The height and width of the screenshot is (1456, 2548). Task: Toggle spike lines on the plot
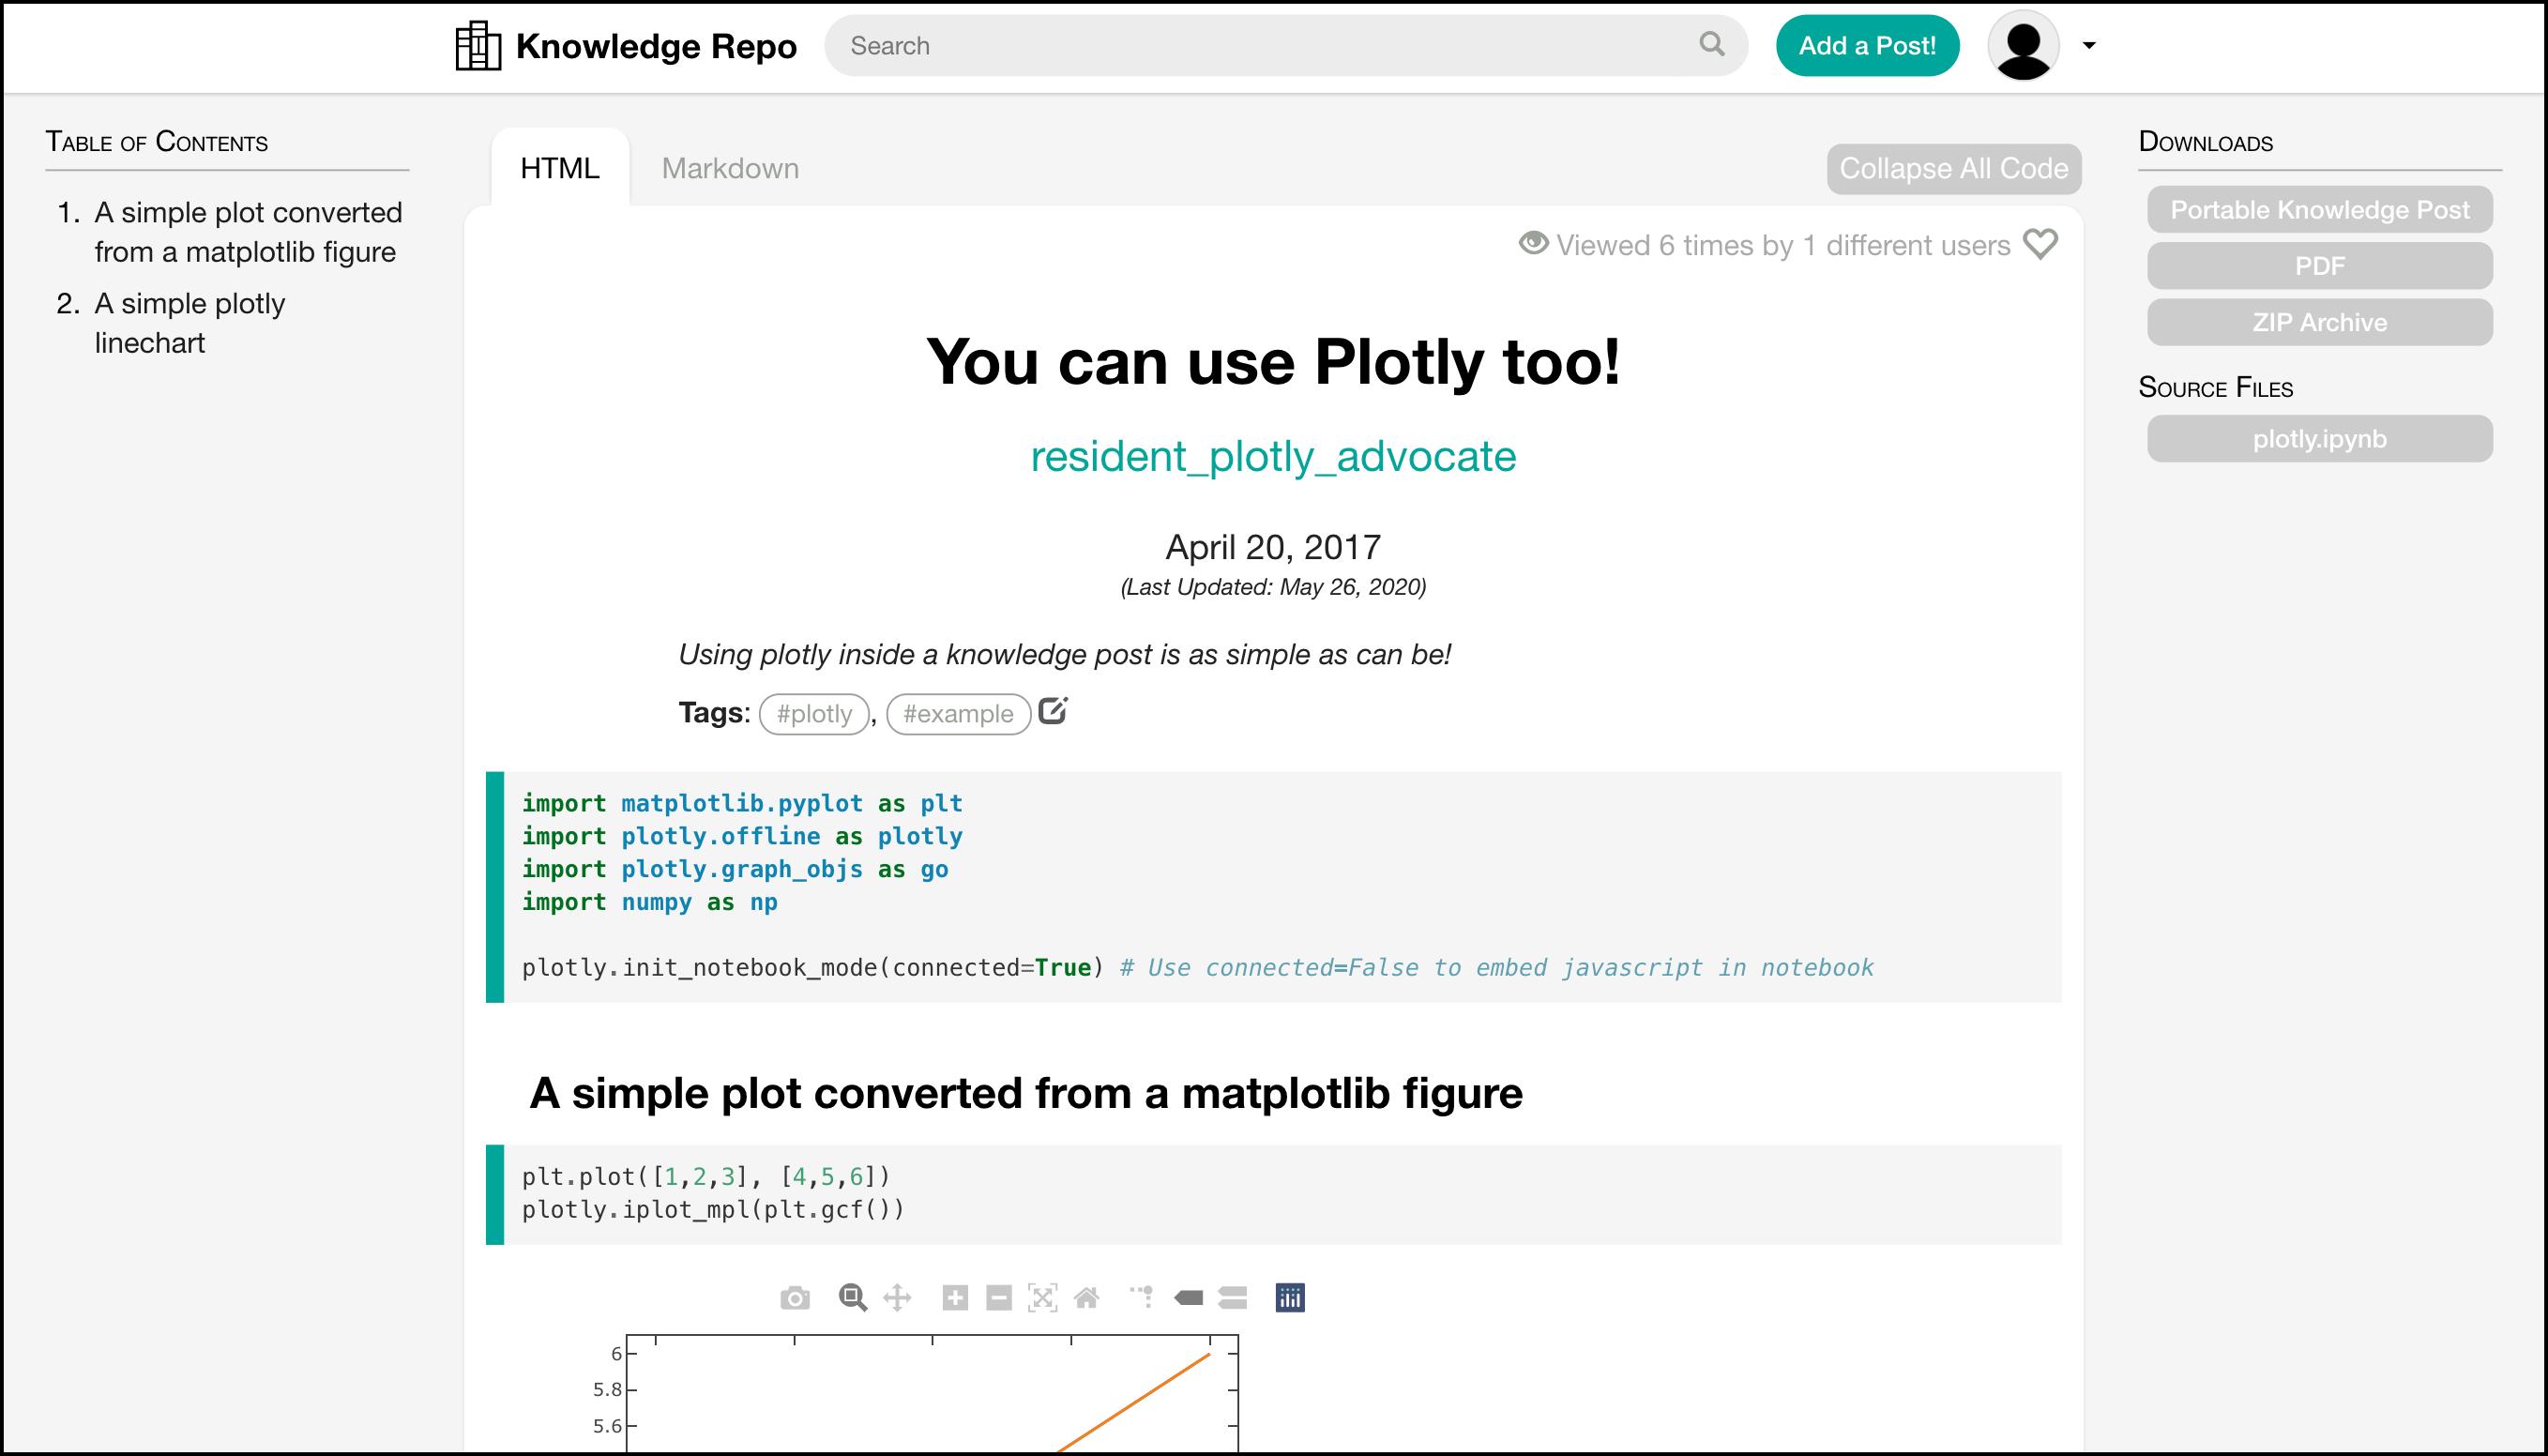click(x=1142, y=1298)
